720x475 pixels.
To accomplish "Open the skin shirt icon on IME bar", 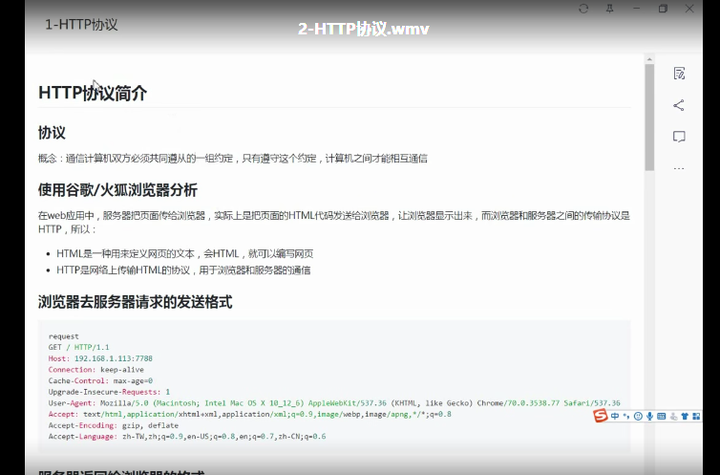I will (x=685, y=416).
